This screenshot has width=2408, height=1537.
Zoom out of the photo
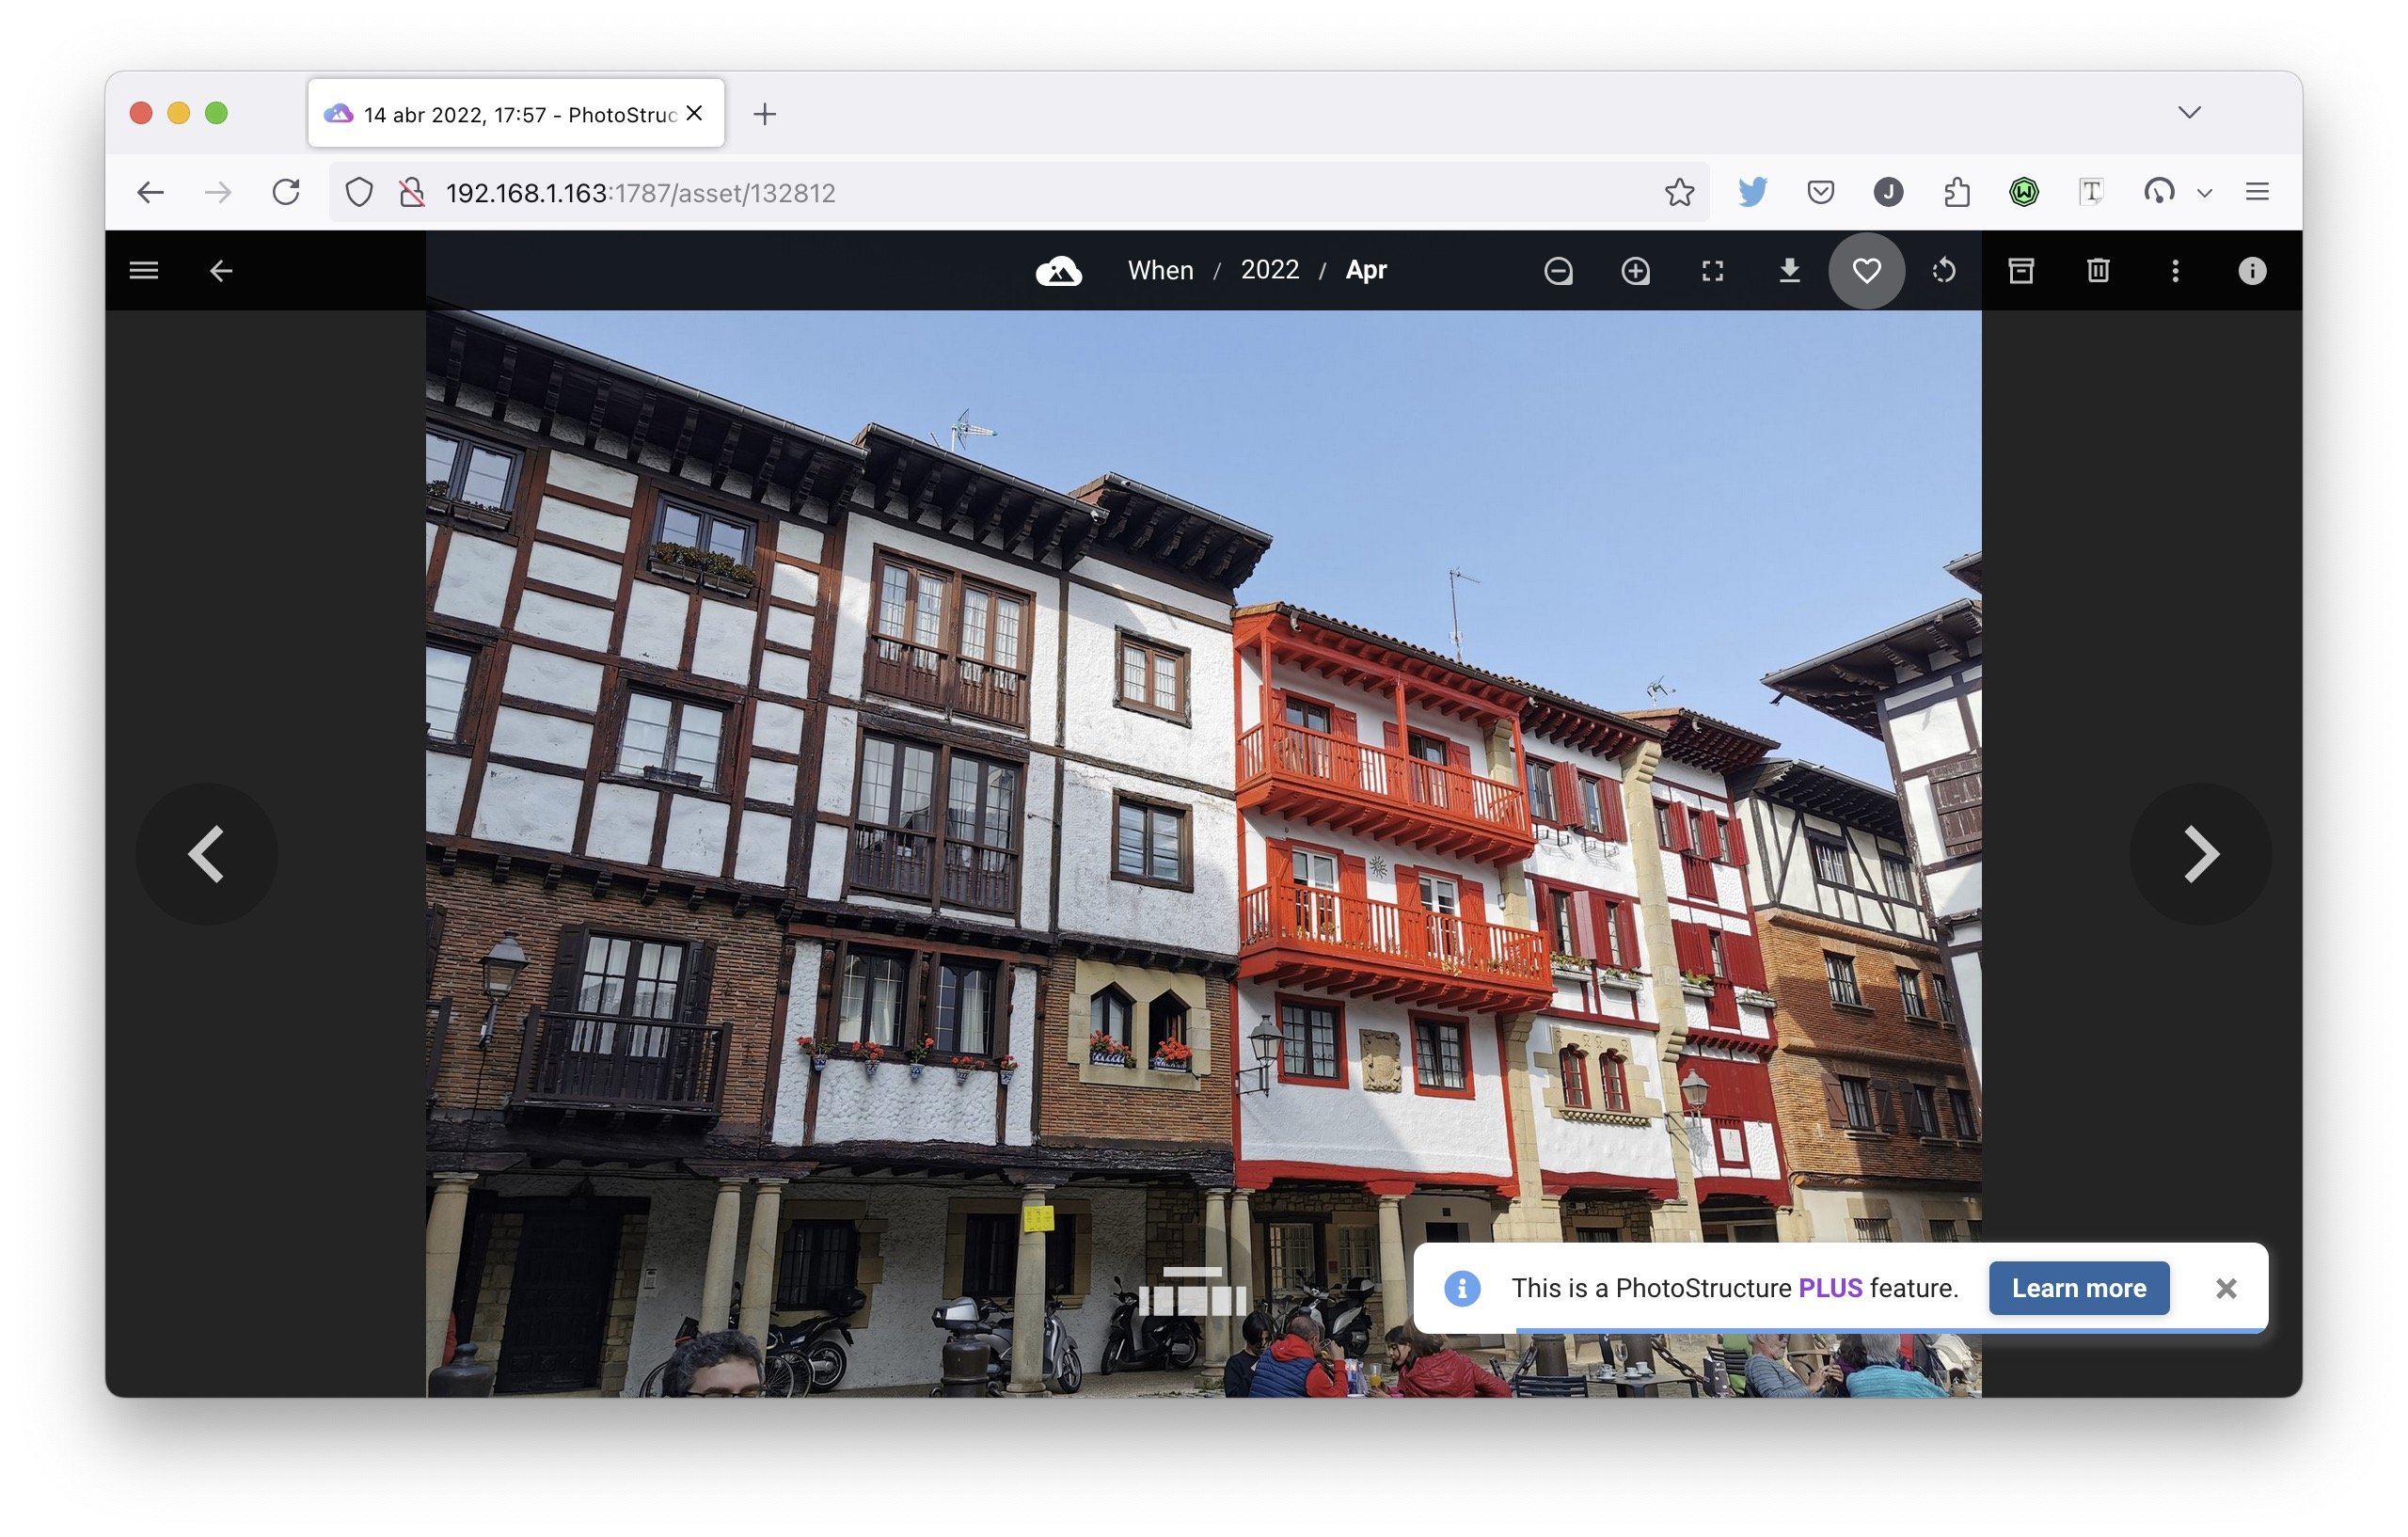(x=1558, y=271)
